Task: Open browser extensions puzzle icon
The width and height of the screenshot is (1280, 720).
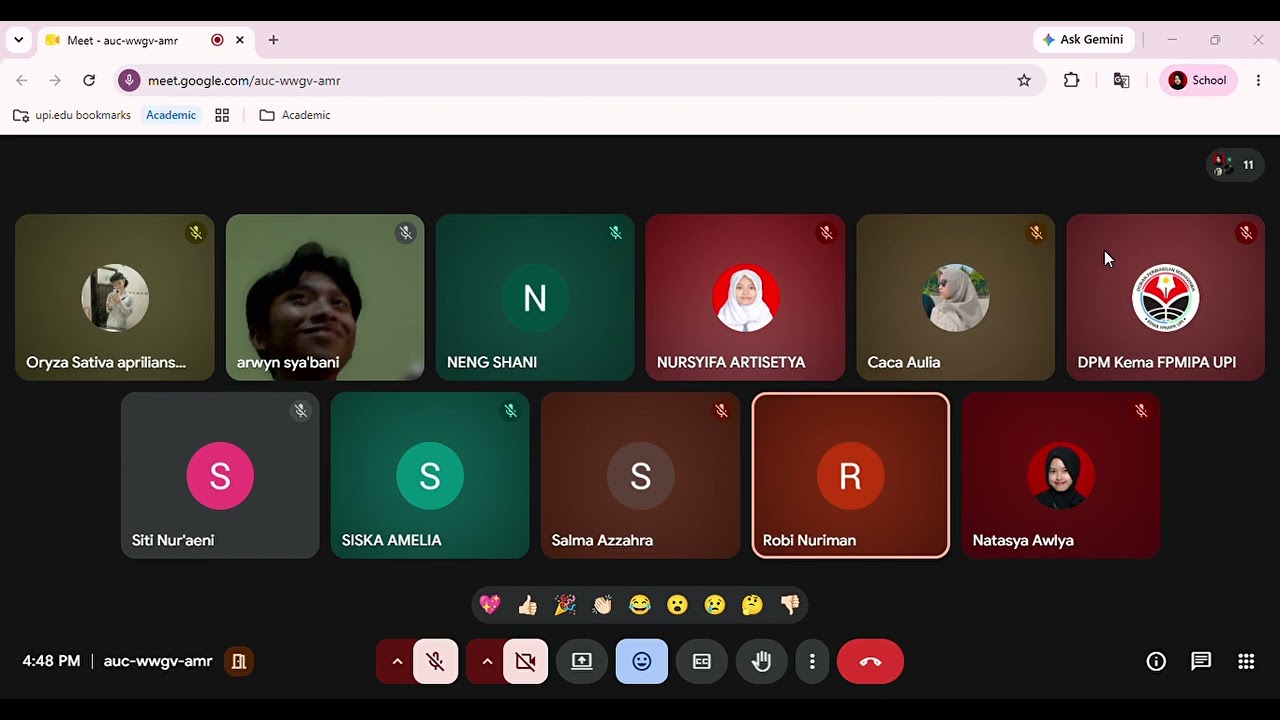Action: tap(1071, 80)
